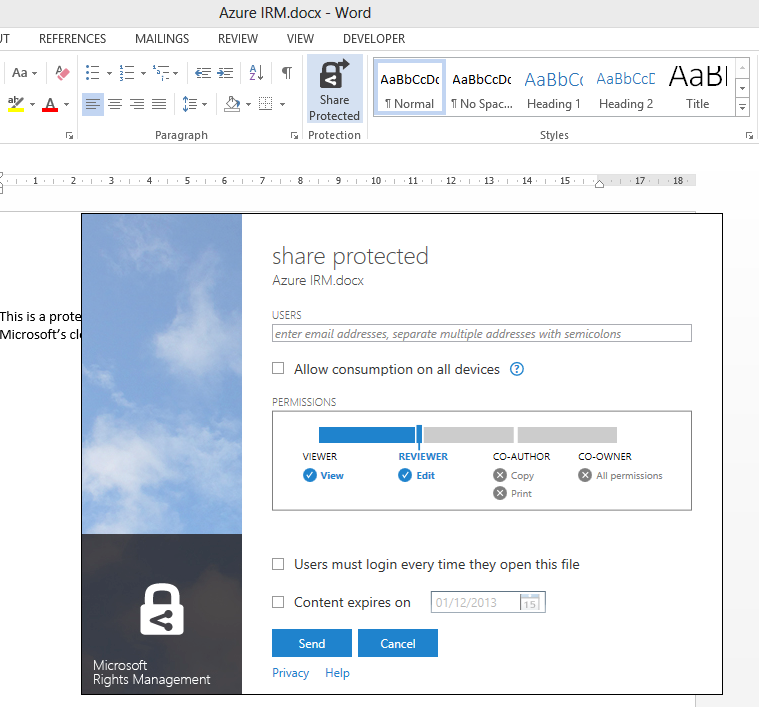
Task: Click the Copy permission X icon
Action: tap(500, 475)
